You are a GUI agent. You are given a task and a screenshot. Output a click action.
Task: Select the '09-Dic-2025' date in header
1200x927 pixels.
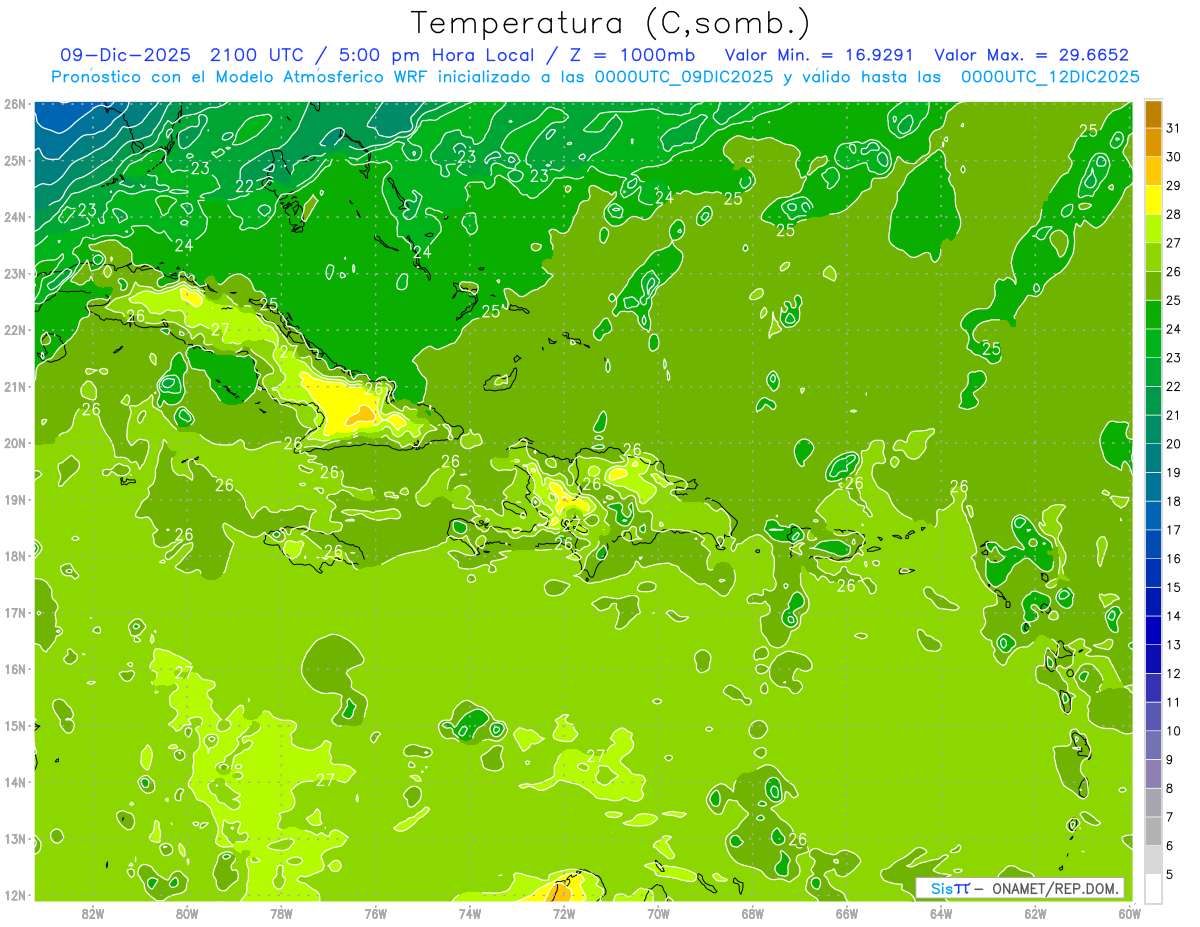[x=125, y=55]
